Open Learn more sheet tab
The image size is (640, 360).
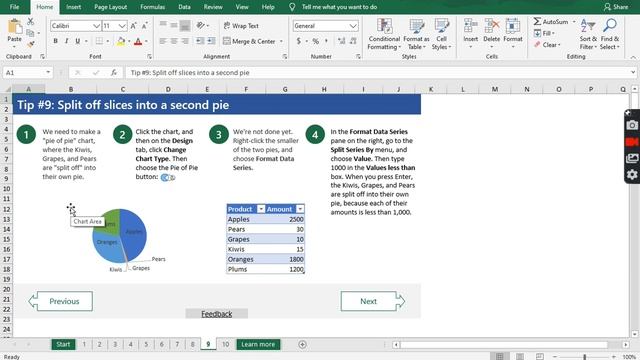258,344
